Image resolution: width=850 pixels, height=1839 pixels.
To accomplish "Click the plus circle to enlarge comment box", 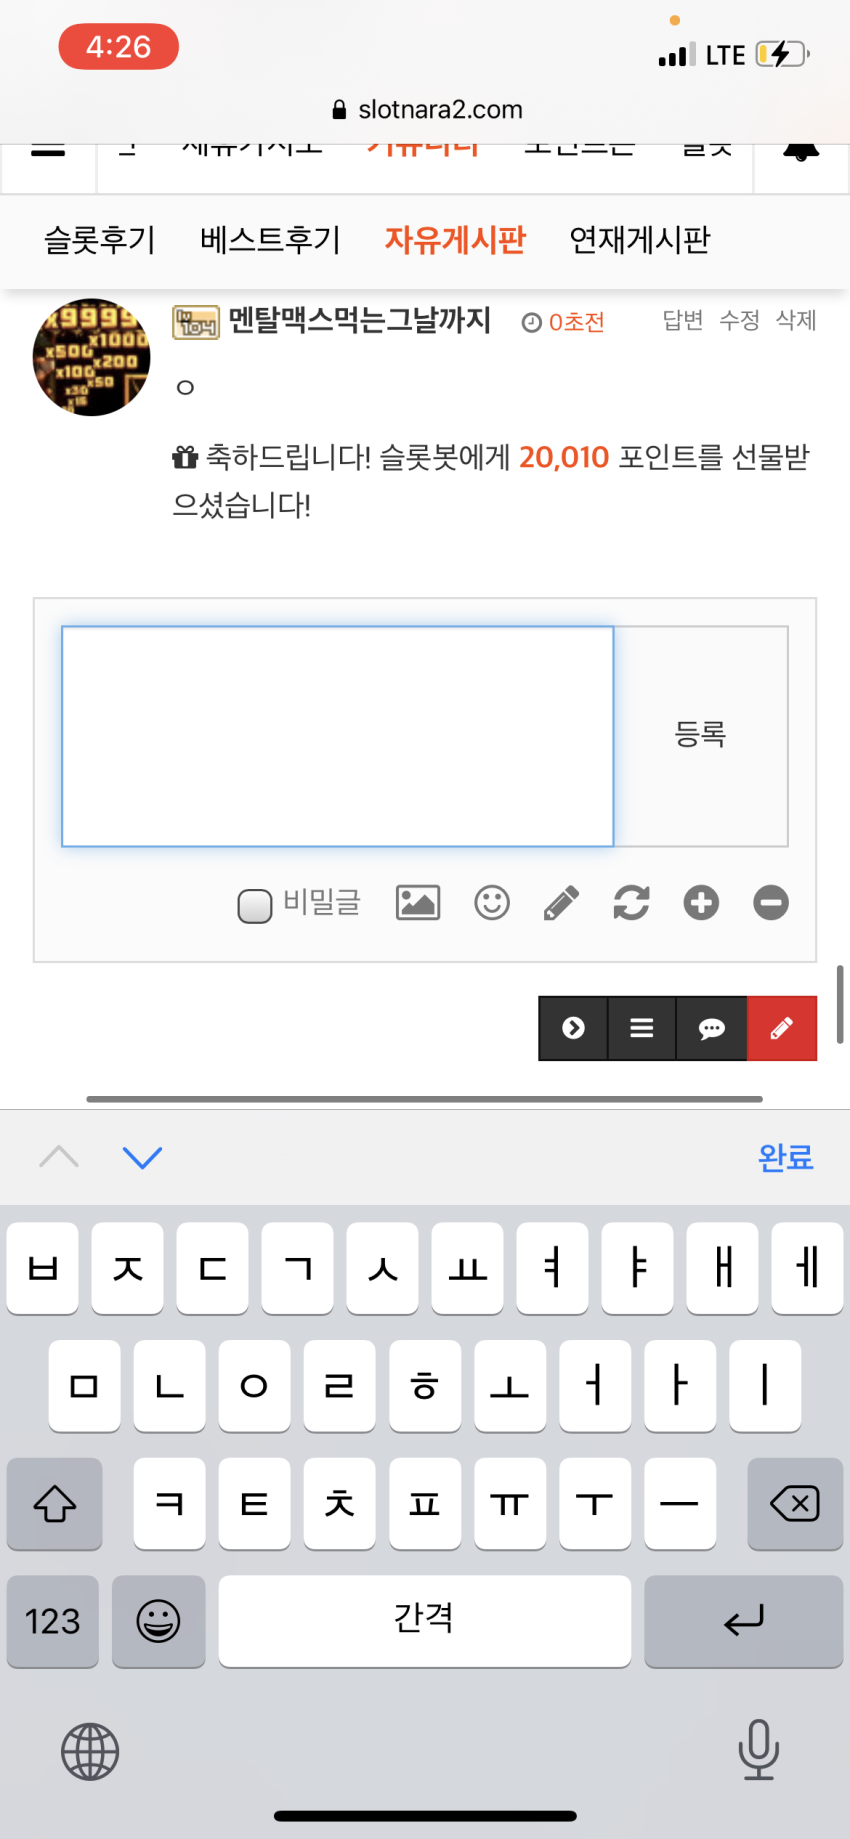I will click(701, 903).
